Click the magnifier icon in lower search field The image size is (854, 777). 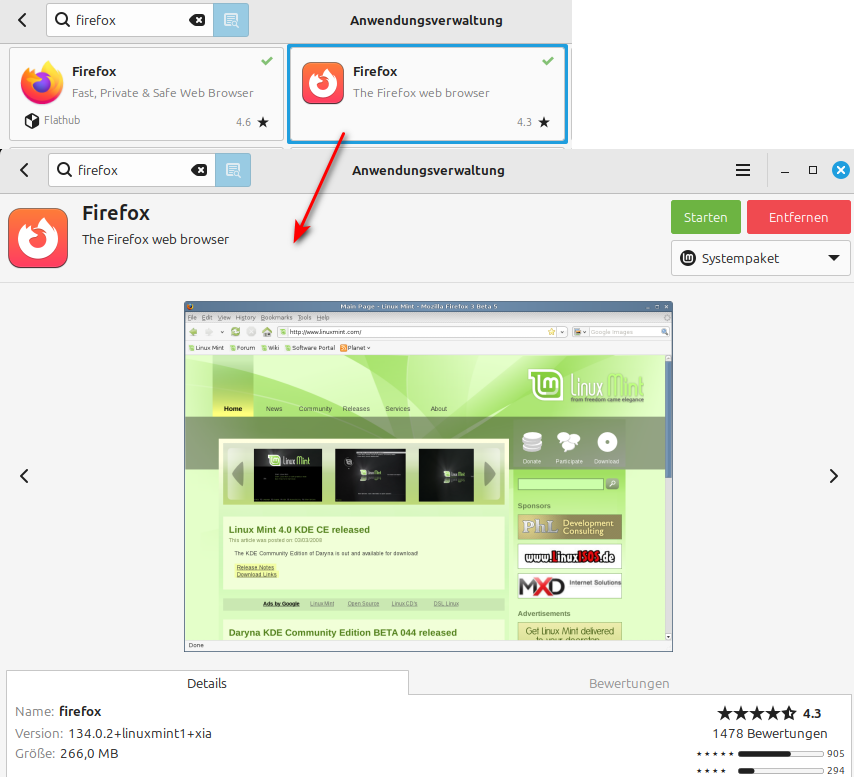[x=64, y=170]
